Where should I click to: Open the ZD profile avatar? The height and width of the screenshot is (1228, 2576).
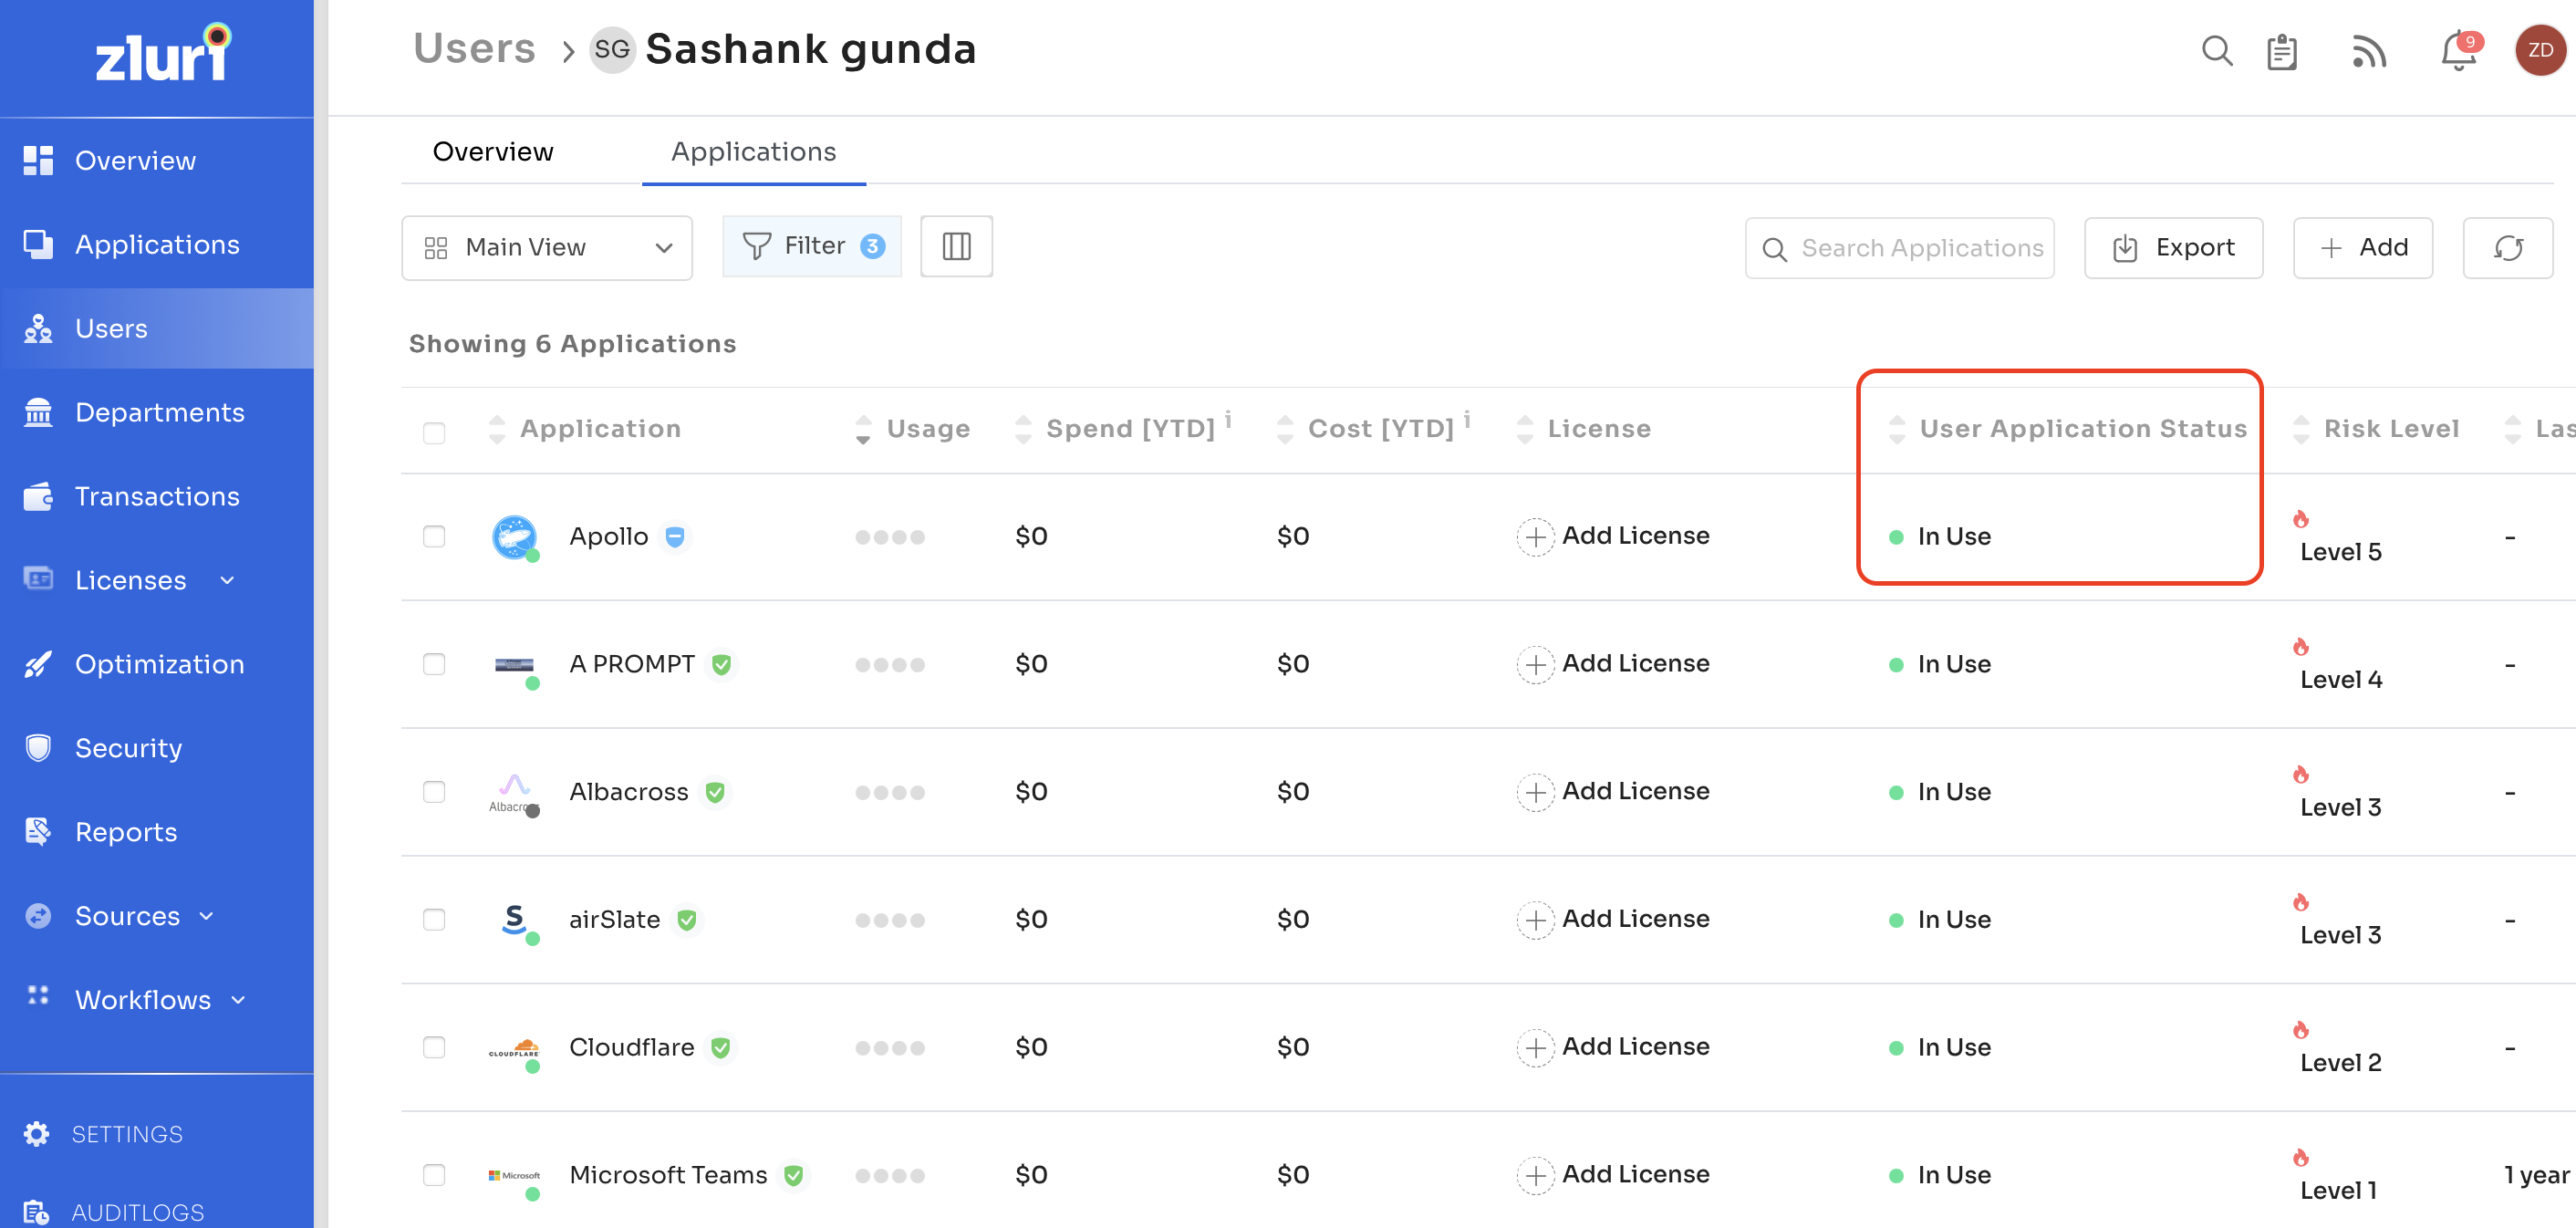(2540, 50)
